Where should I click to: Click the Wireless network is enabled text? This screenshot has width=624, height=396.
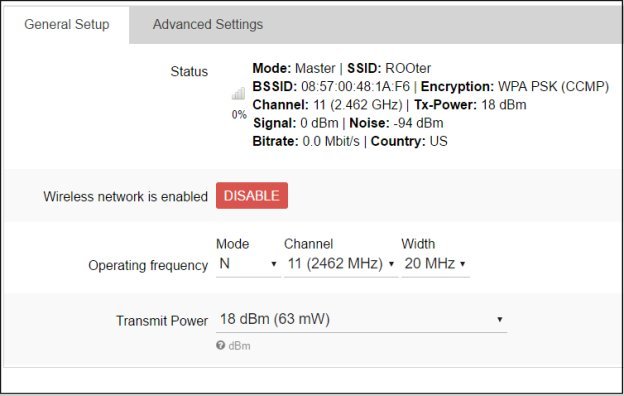point(125,196)
